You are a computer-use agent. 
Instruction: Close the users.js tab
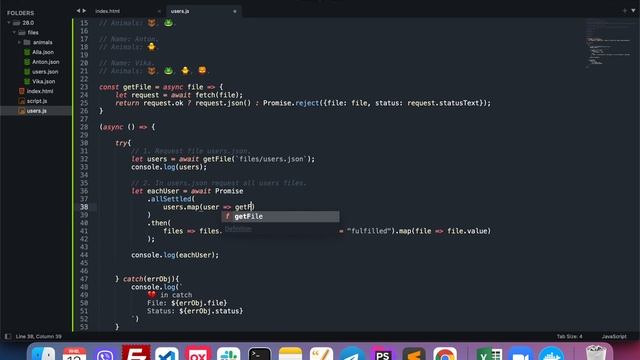click(x=235, y=11)
